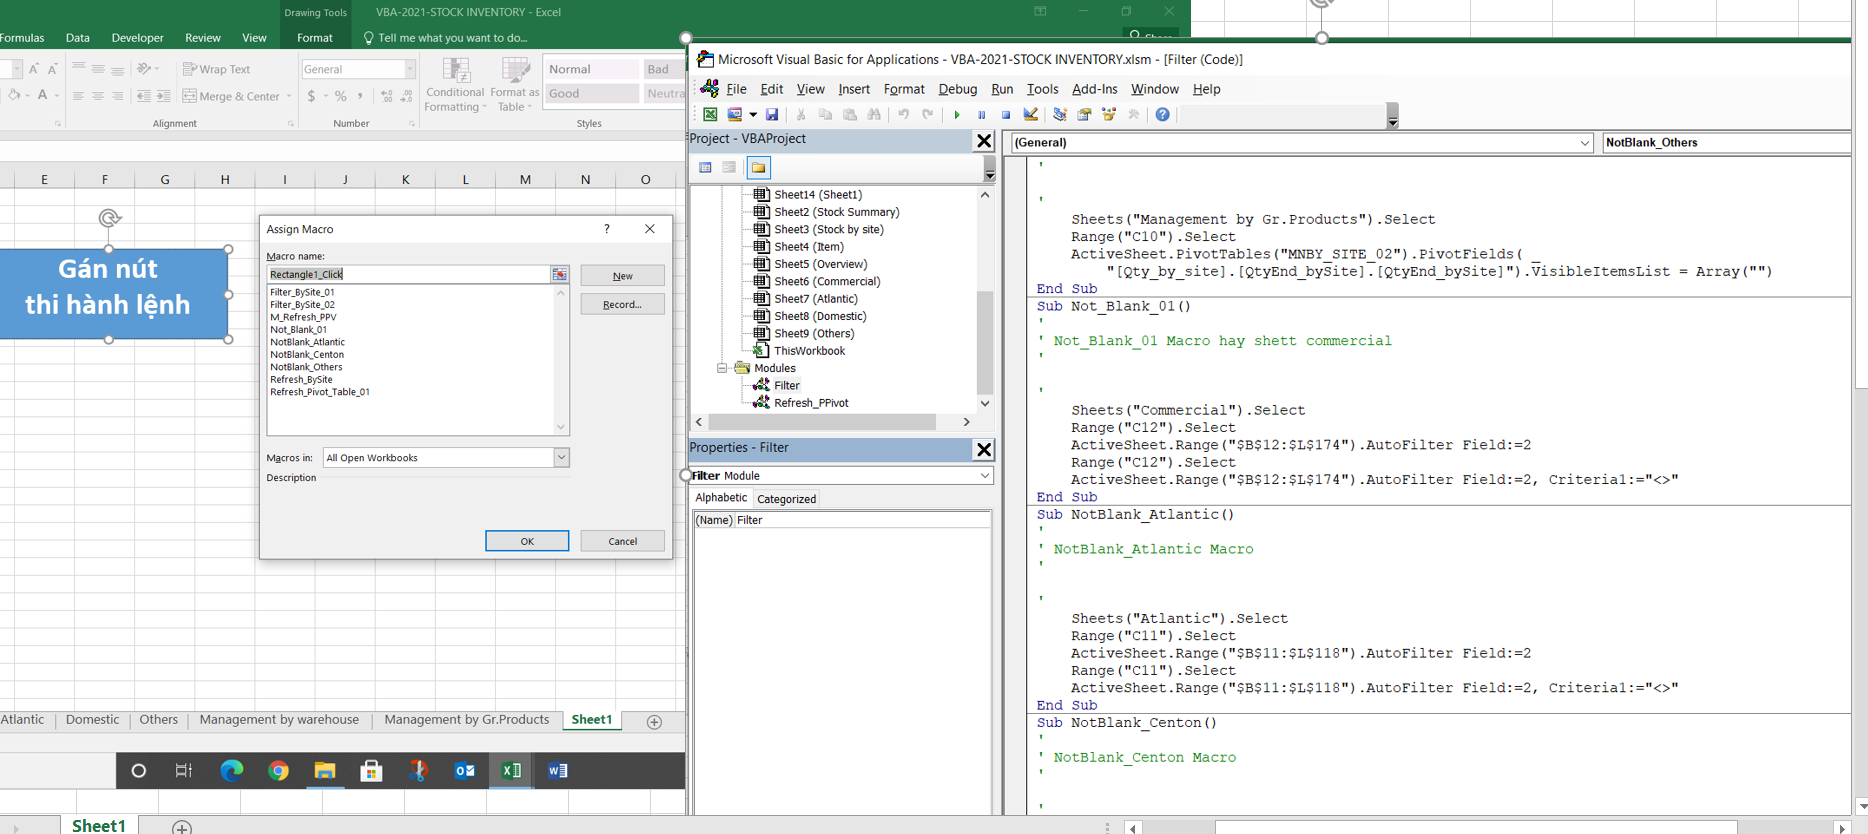The width and height of the screenshot is (1868, 834).
Task: Click Cut scissors icon in VBA toolbar
Action: 801,115
